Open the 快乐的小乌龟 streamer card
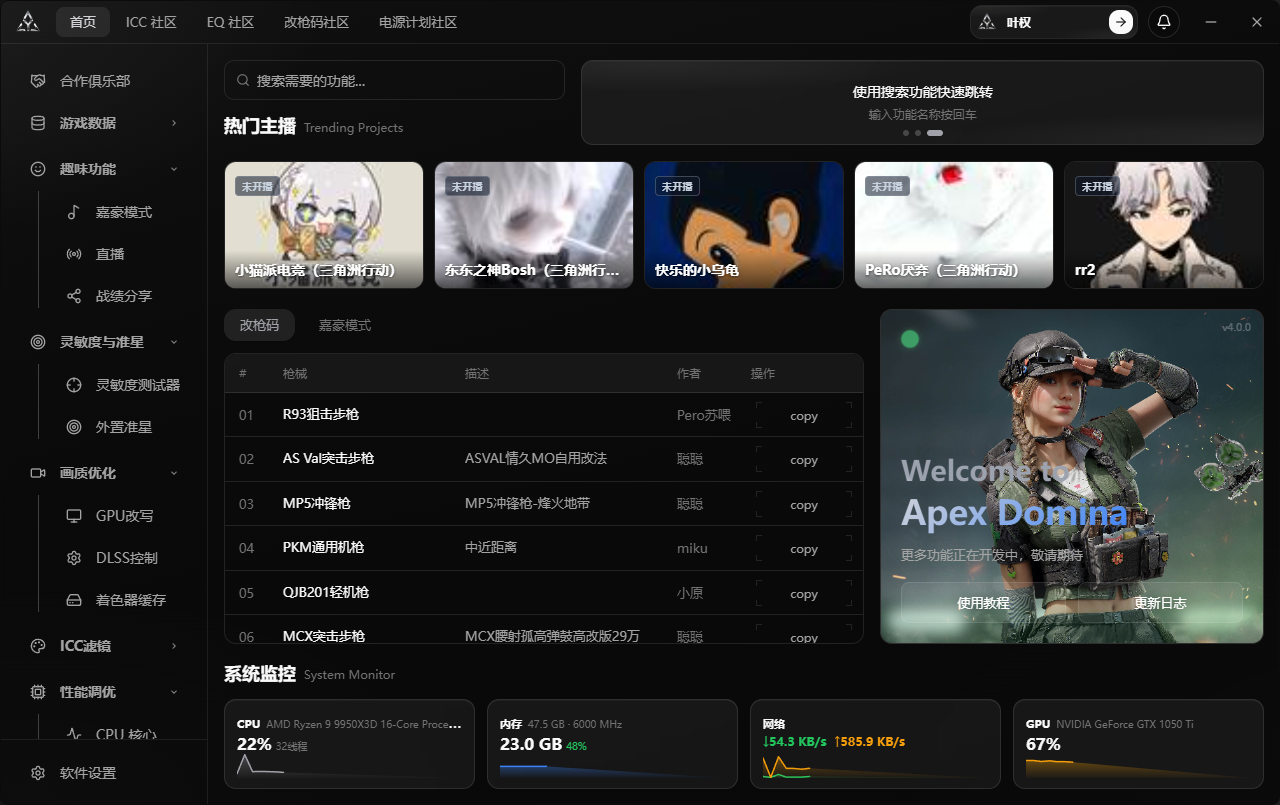Image resolution: width=1280 pixels, height=805 pixels. point(744,225)
